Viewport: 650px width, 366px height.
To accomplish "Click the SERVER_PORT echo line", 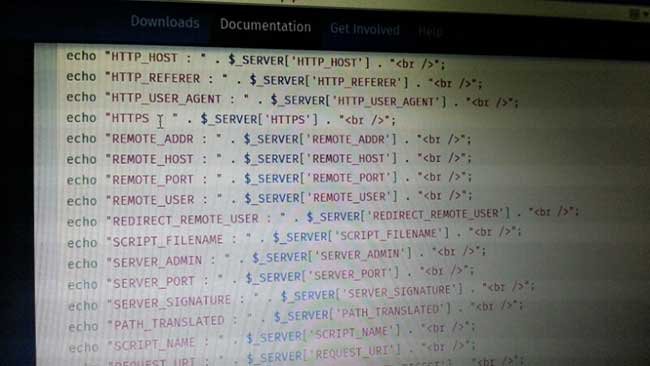I will pyautogui.click(x=271, y=279).
